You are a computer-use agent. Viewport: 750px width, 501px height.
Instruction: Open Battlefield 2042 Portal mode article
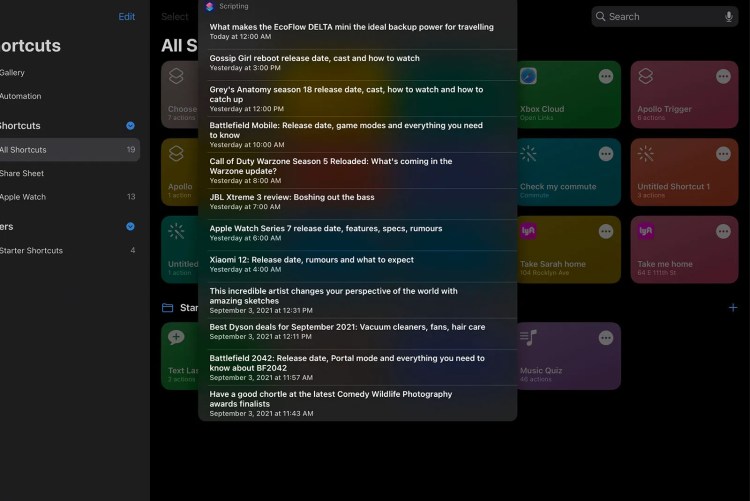click(357, 367)
